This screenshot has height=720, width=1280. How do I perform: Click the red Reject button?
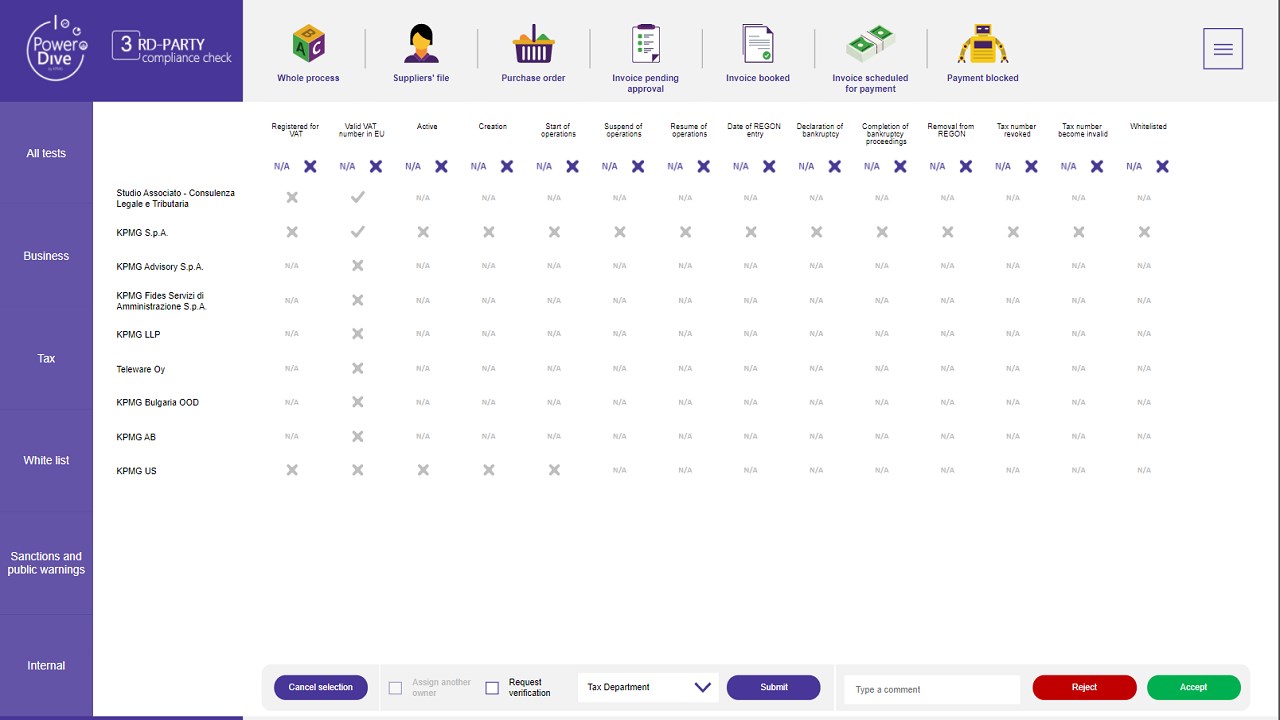coord(1084,687)
